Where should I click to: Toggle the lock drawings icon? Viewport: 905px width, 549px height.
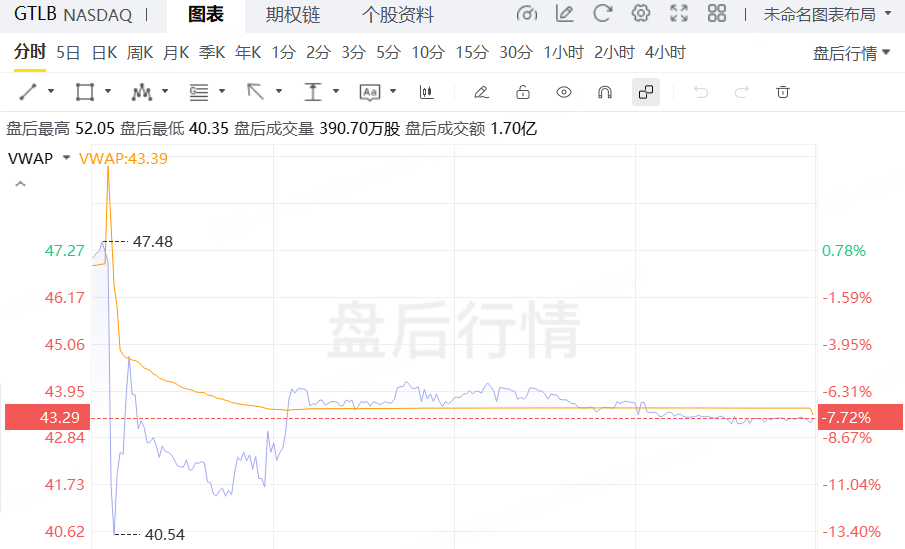point(522,92)
